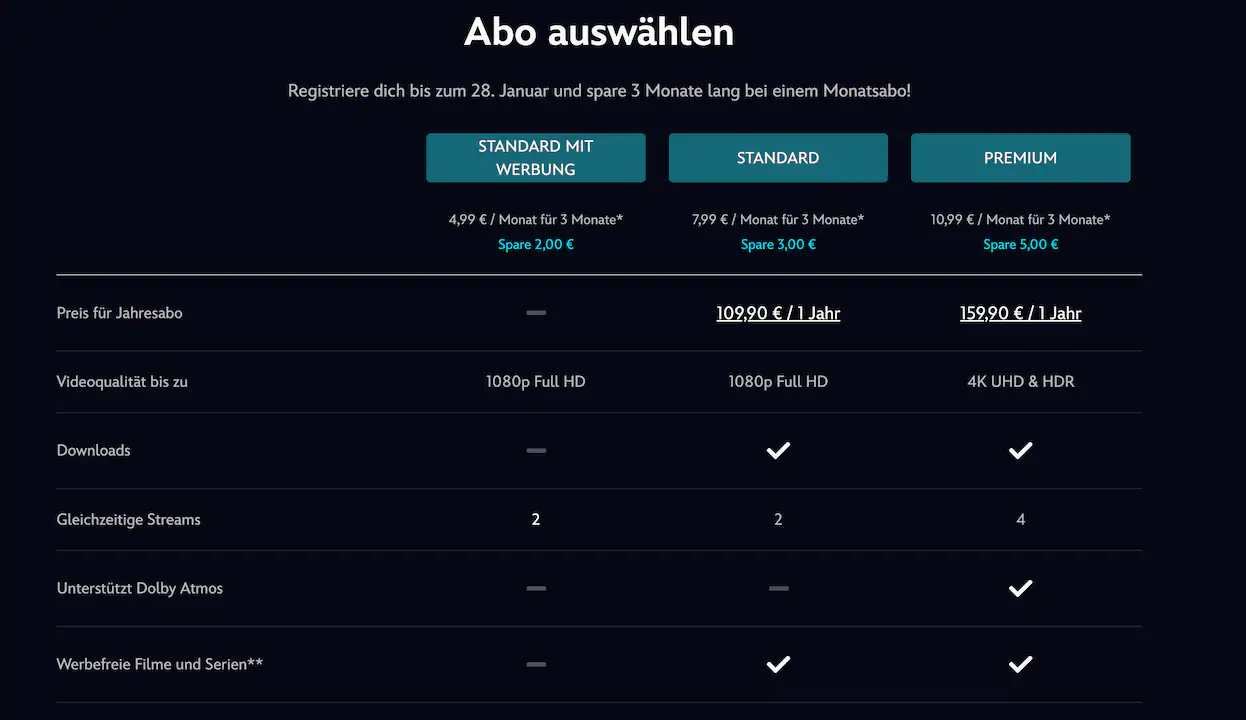Click the Spare 5,00 € savings label
This screenshot has height=720, width=1246.
[x=1020, y=243]
